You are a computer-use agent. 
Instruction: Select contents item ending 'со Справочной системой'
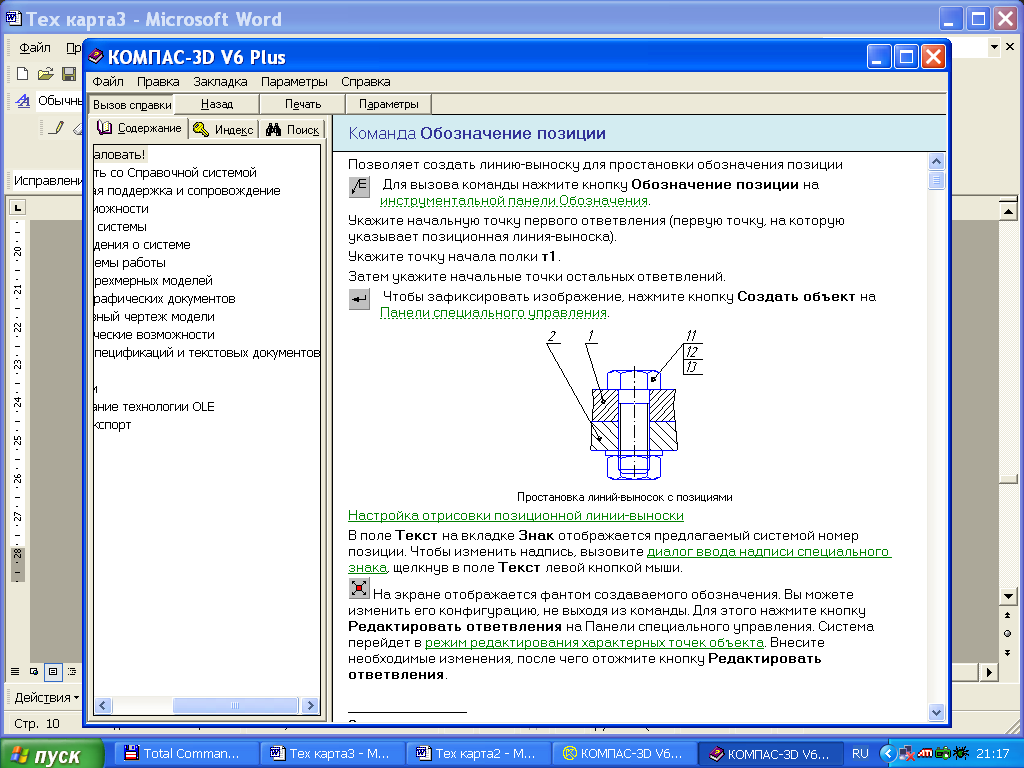[x=175, y=173]
